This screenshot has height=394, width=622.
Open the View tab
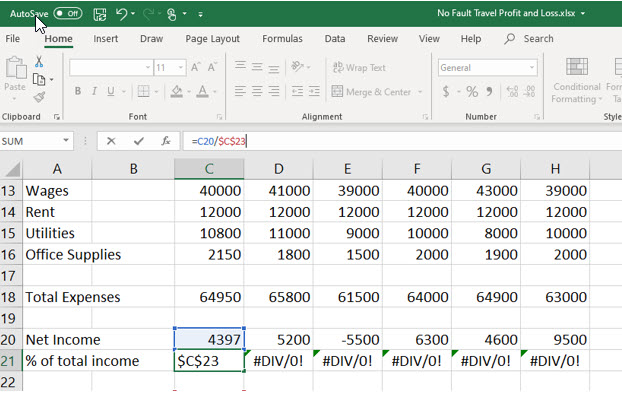pos(429,38)
